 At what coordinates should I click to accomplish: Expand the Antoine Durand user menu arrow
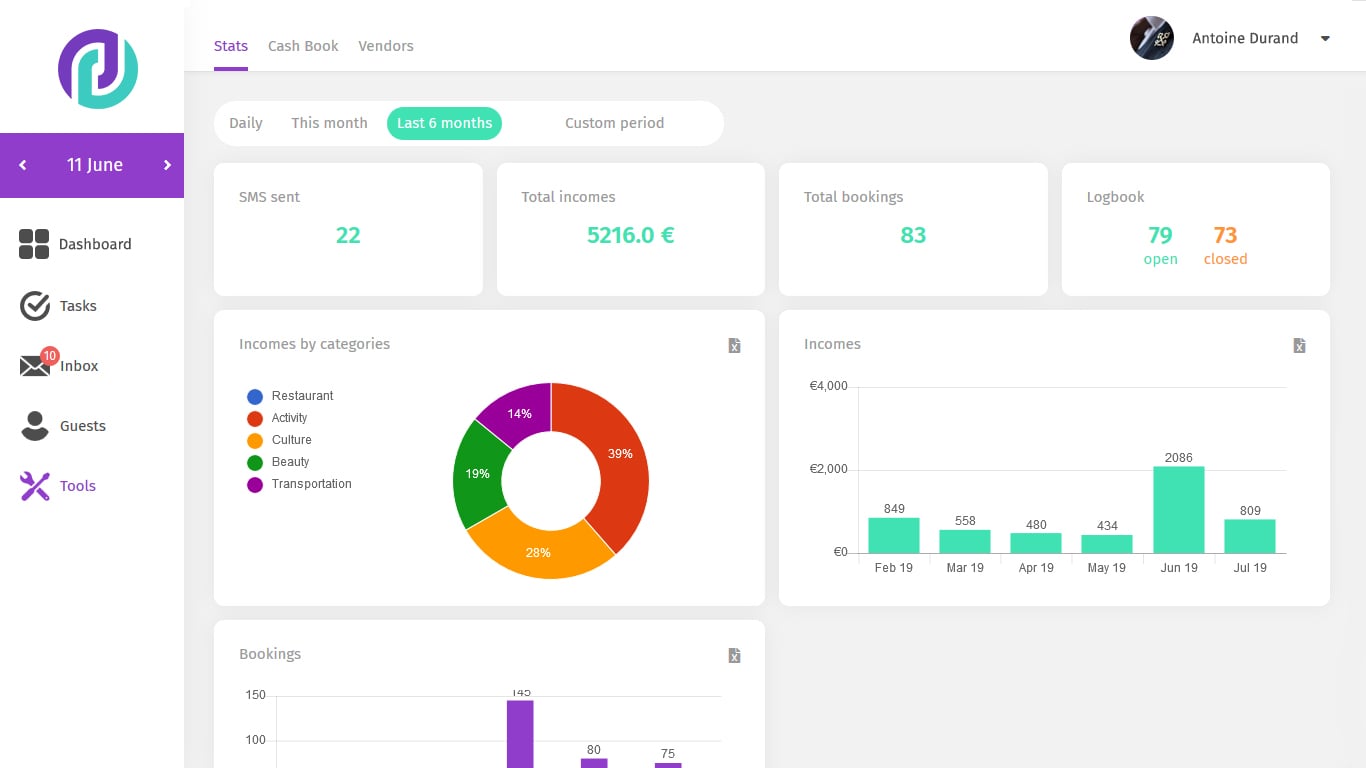pos(1325,39)
